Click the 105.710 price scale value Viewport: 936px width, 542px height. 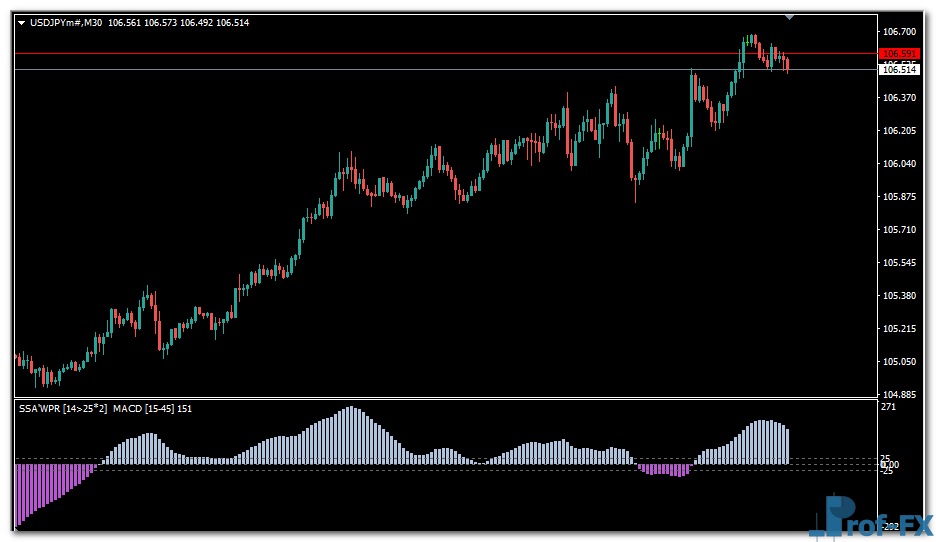[x=899, y=229]
